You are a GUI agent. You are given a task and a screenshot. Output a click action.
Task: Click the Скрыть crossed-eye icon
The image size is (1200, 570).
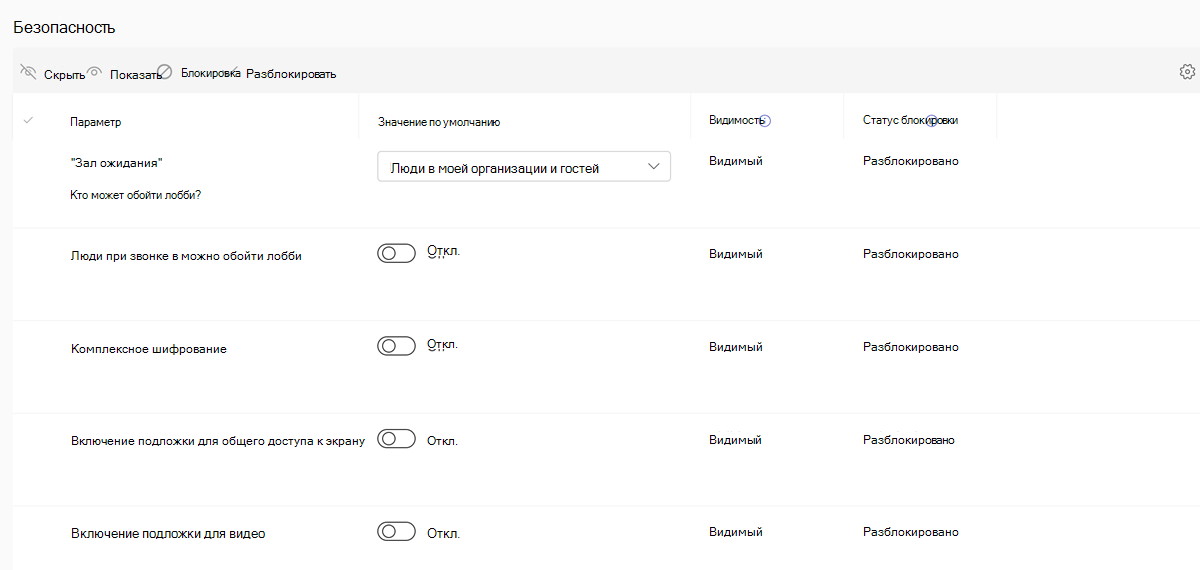28,72
